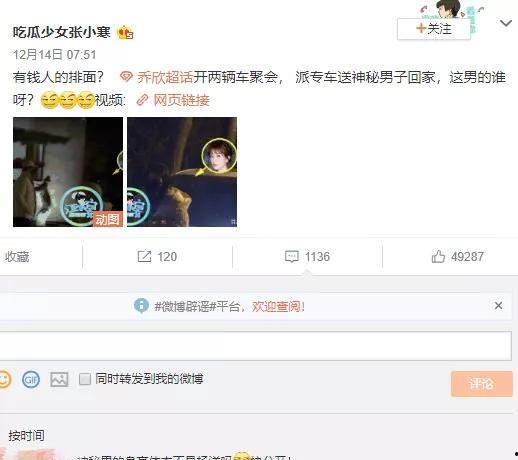Click the GIF insert icon
Image resolution: width=518 pixels, height=460 pixels.
31,379
